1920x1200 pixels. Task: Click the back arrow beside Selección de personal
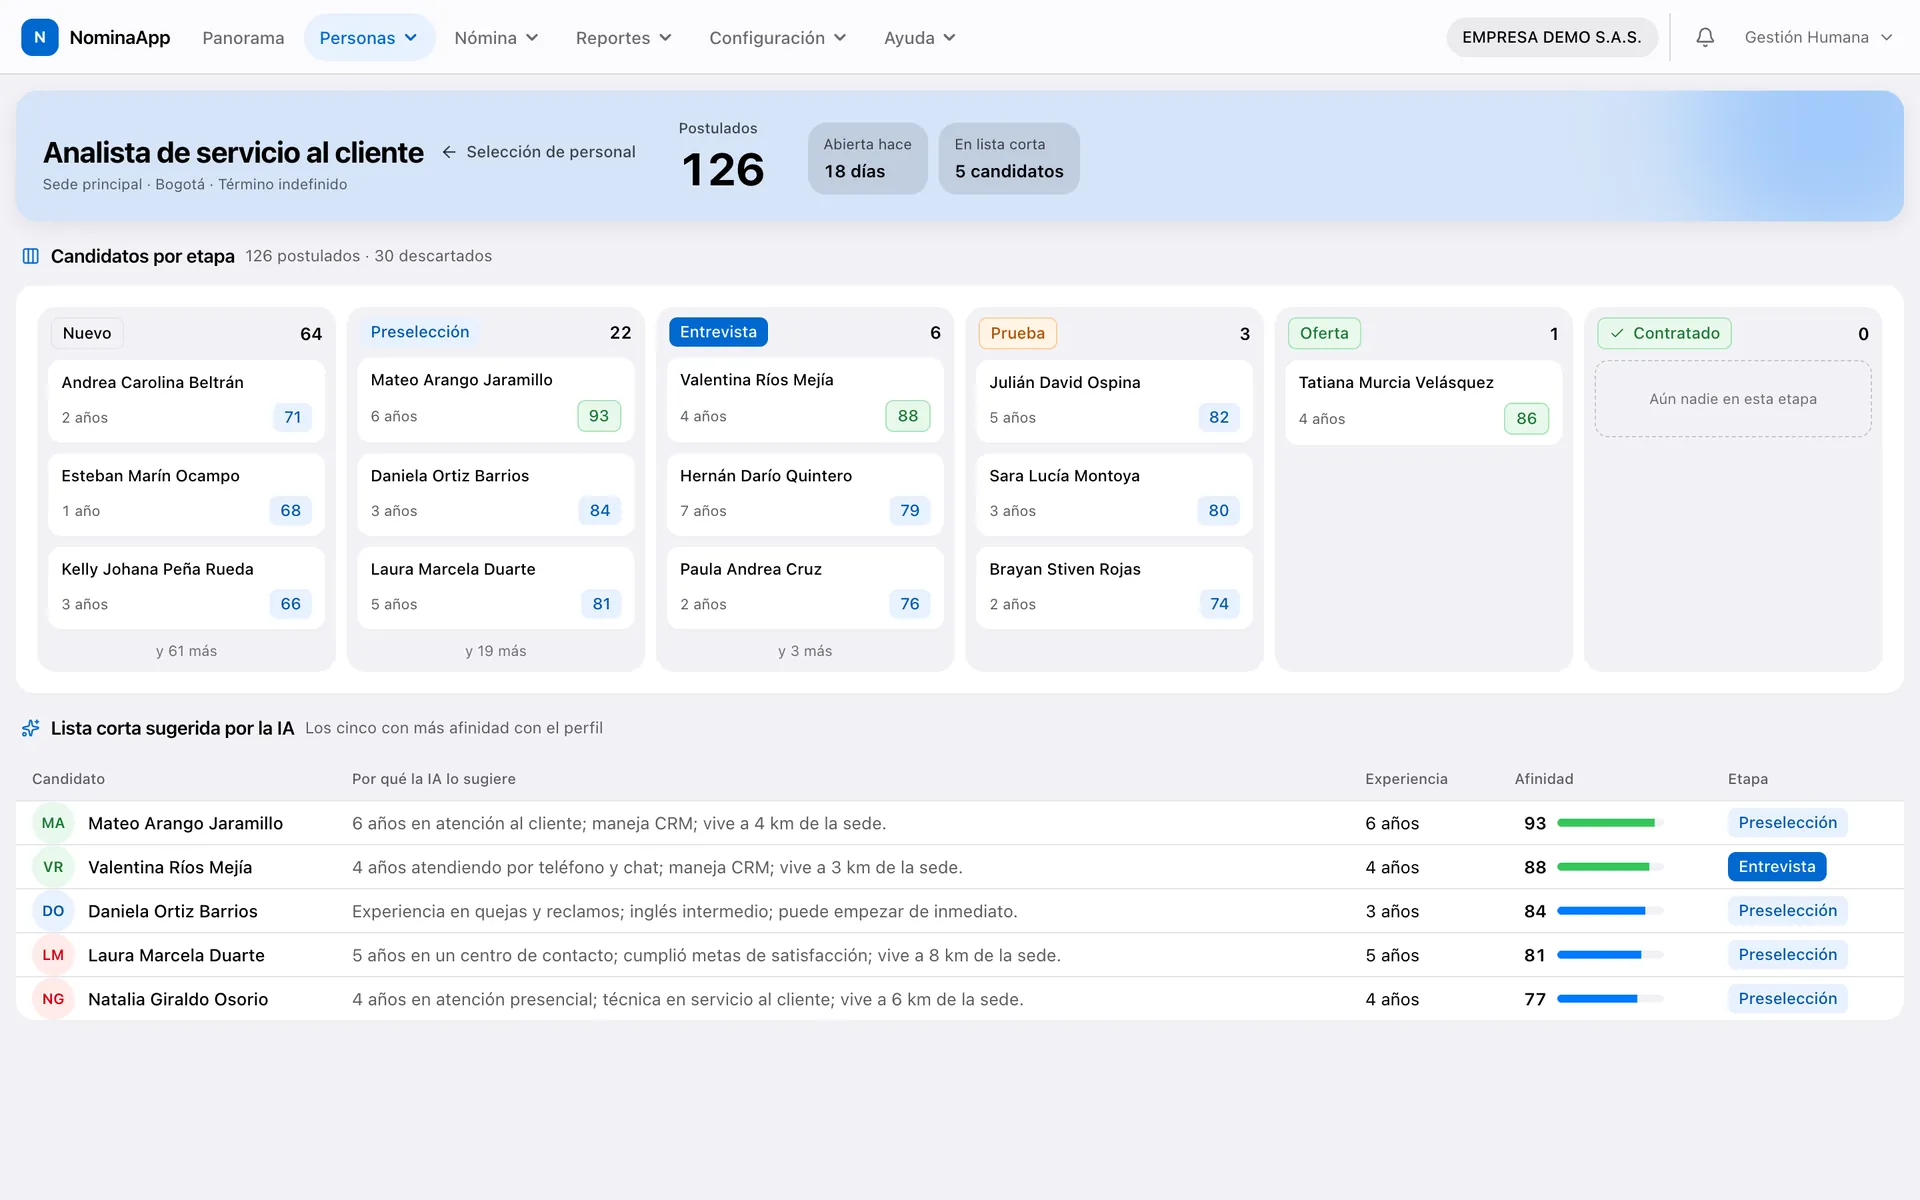pos(449,152)
